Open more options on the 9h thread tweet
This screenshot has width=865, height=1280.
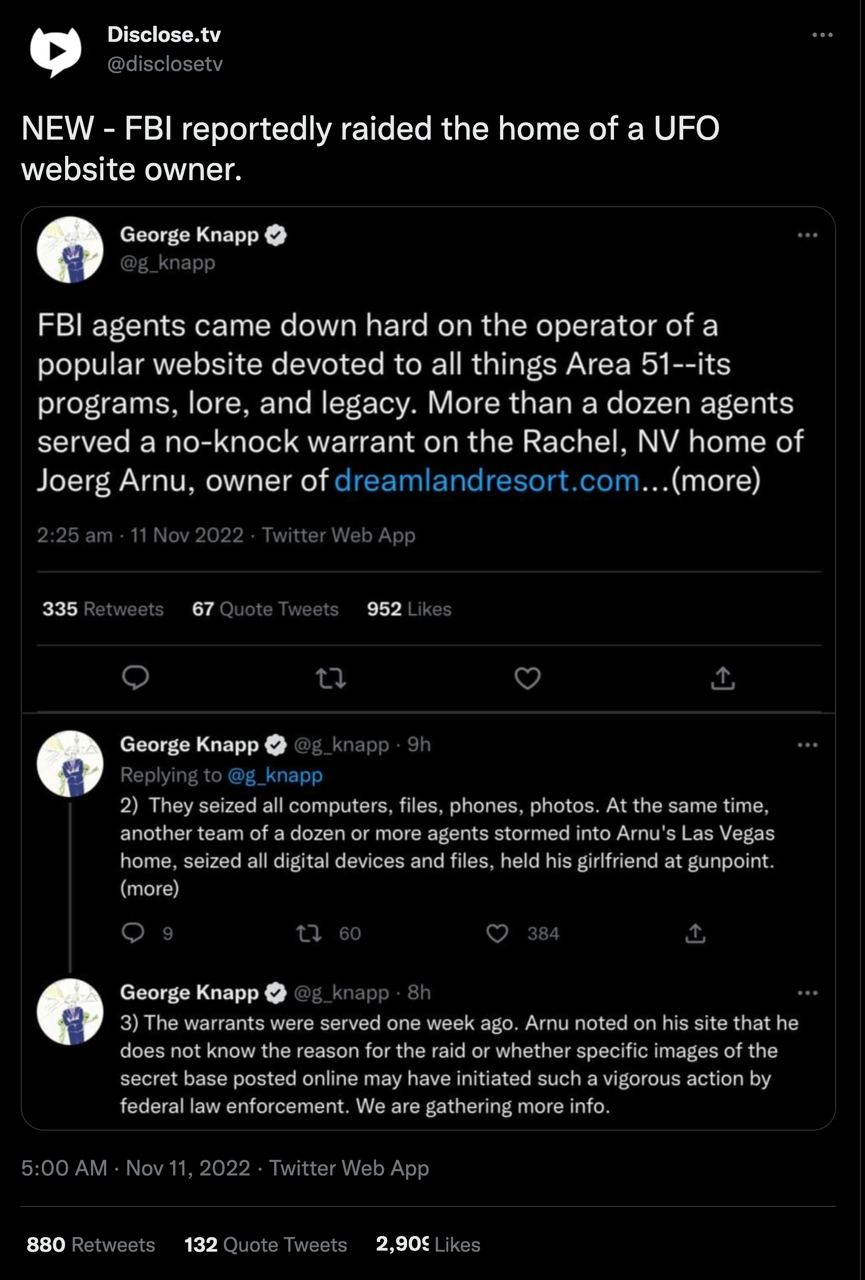pyautogui.click(x=807, y=744)
